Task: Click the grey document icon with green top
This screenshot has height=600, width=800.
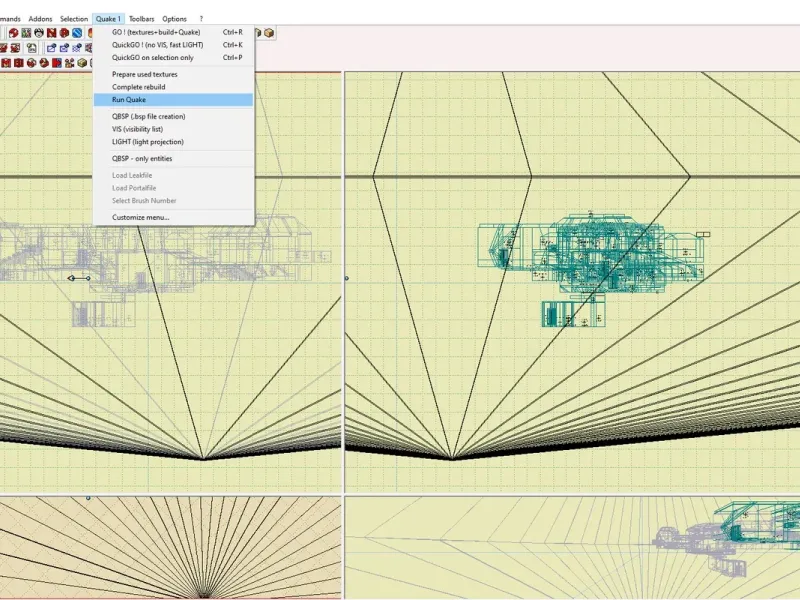Action: tap(32, 48)
